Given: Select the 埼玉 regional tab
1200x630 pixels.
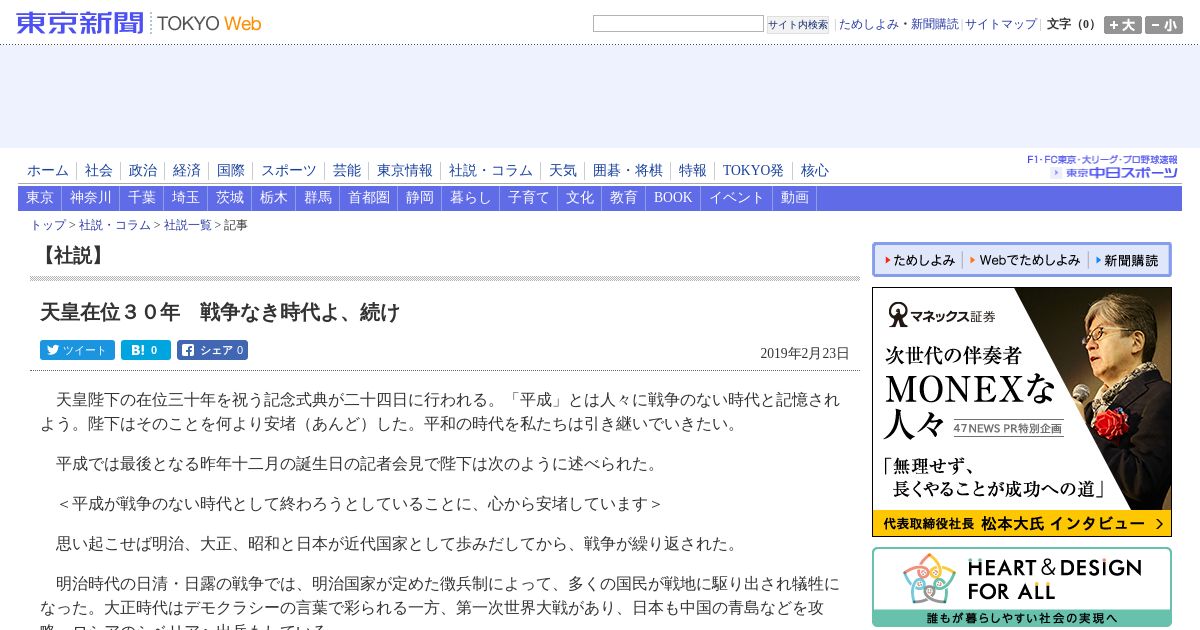Looking at the screenshot, I should tap(186, 198).
